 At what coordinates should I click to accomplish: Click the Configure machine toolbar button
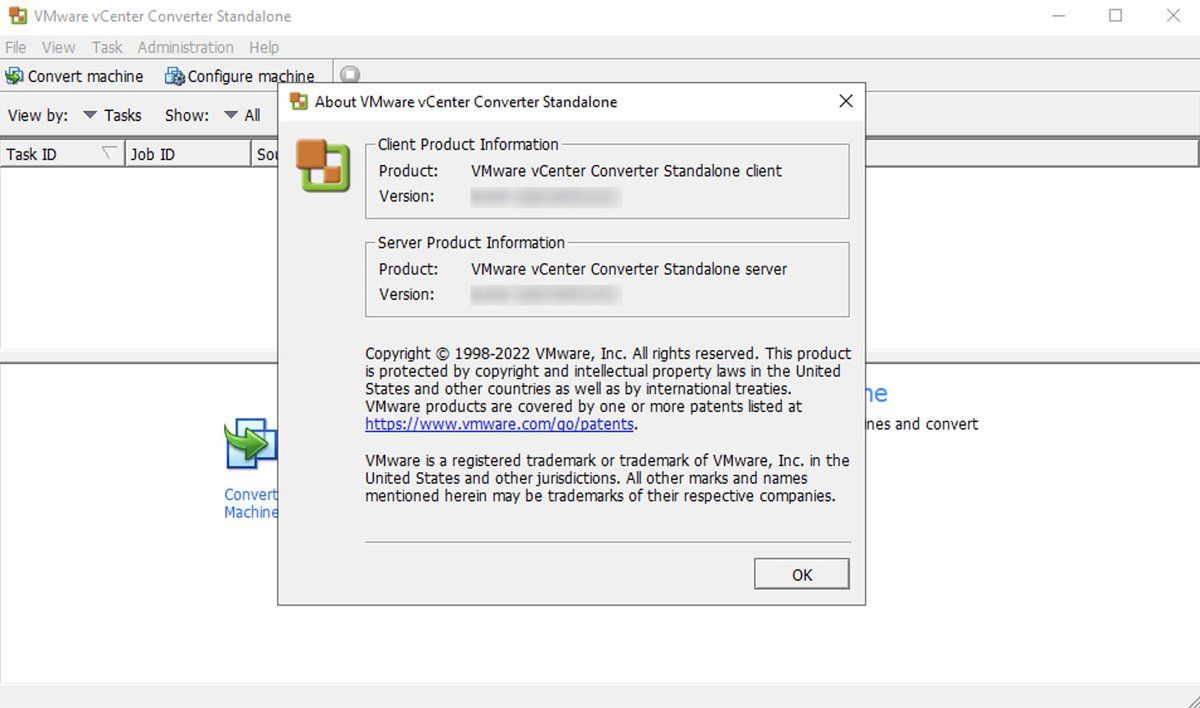[x=240, y=76]
